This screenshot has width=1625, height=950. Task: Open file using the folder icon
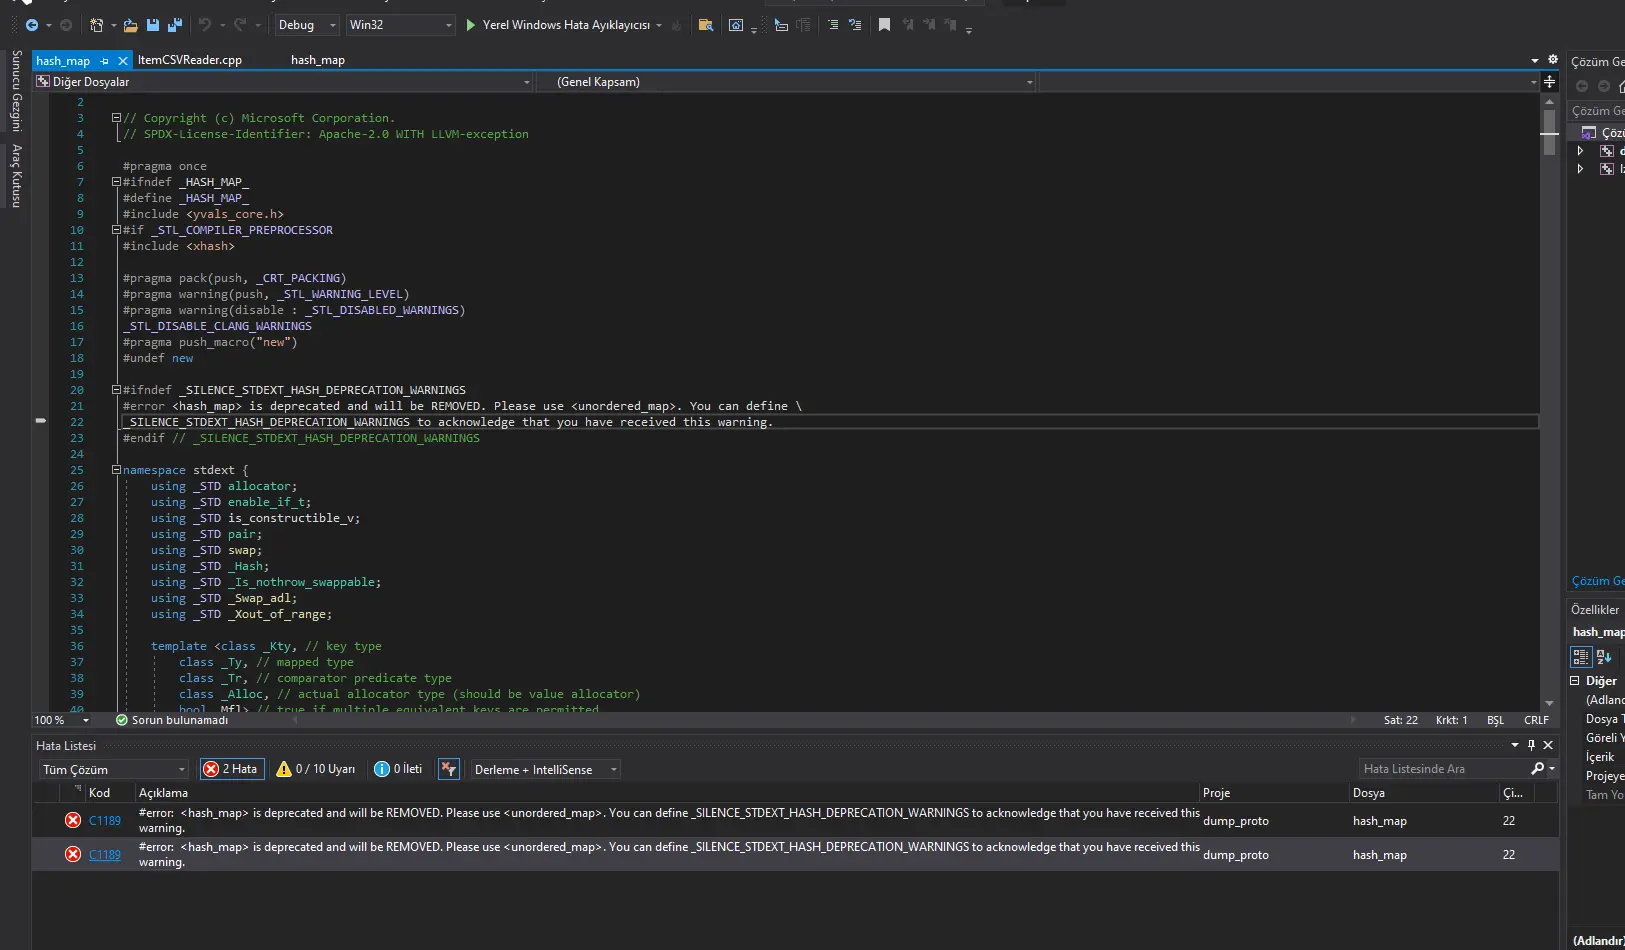pyautogui.click(x=130, y=25)
